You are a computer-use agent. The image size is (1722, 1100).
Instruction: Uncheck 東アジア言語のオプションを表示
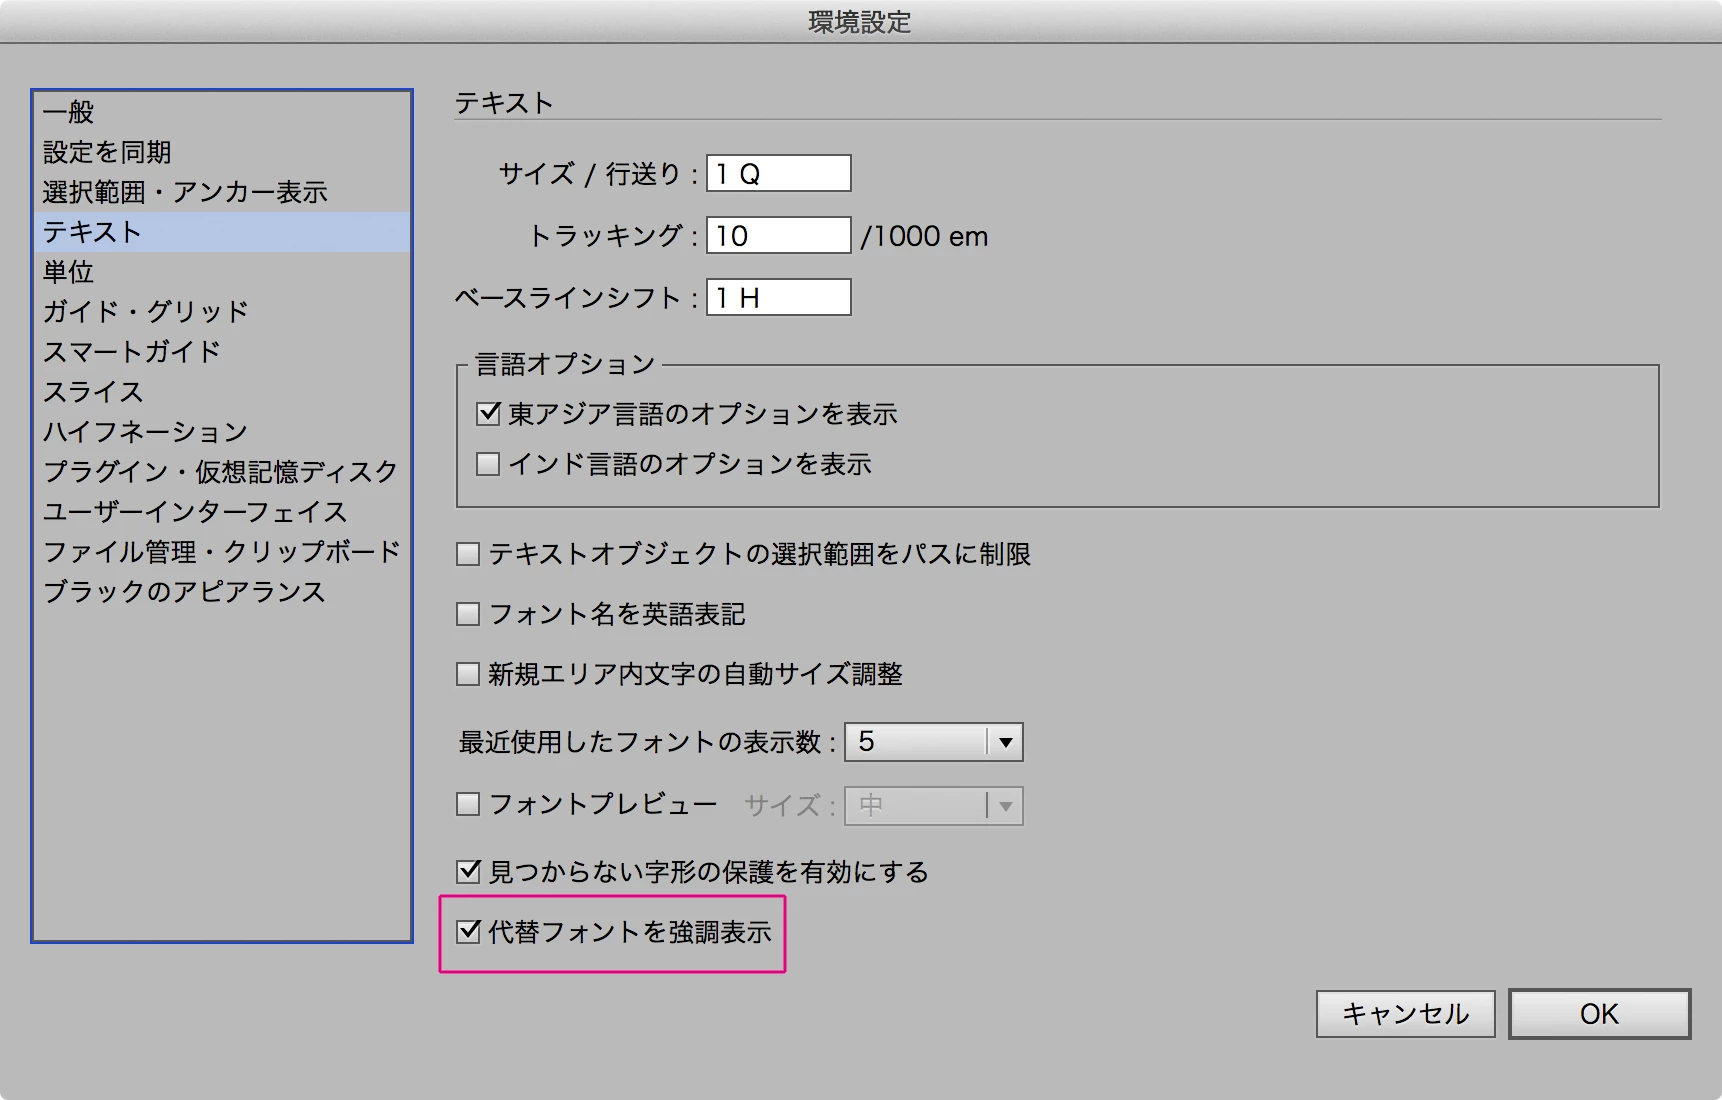tap(488, 413)
